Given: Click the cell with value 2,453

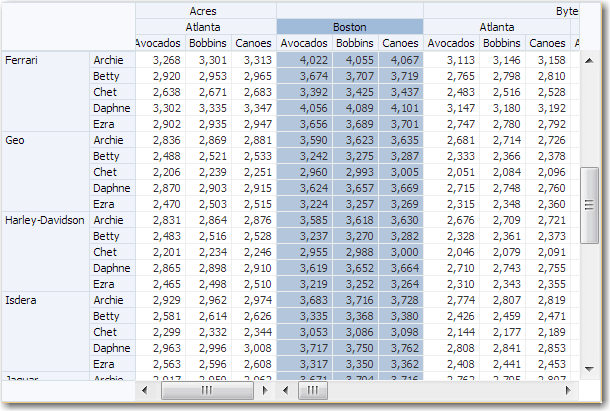Looking at the screenshot, I should (x=547, y=364).
